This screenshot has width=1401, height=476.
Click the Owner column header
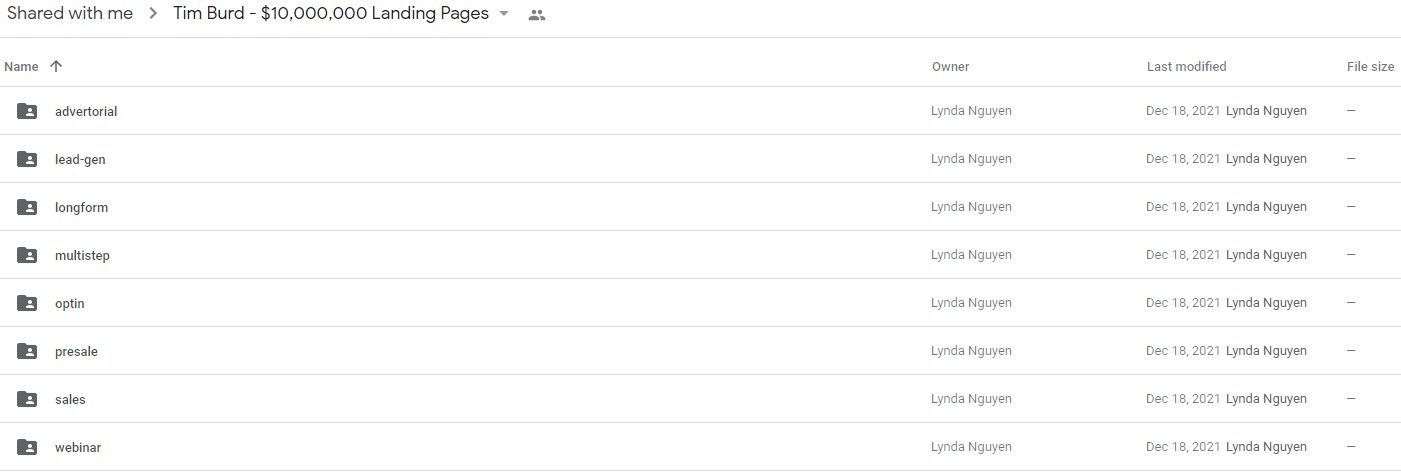click(x=950, y=67)
